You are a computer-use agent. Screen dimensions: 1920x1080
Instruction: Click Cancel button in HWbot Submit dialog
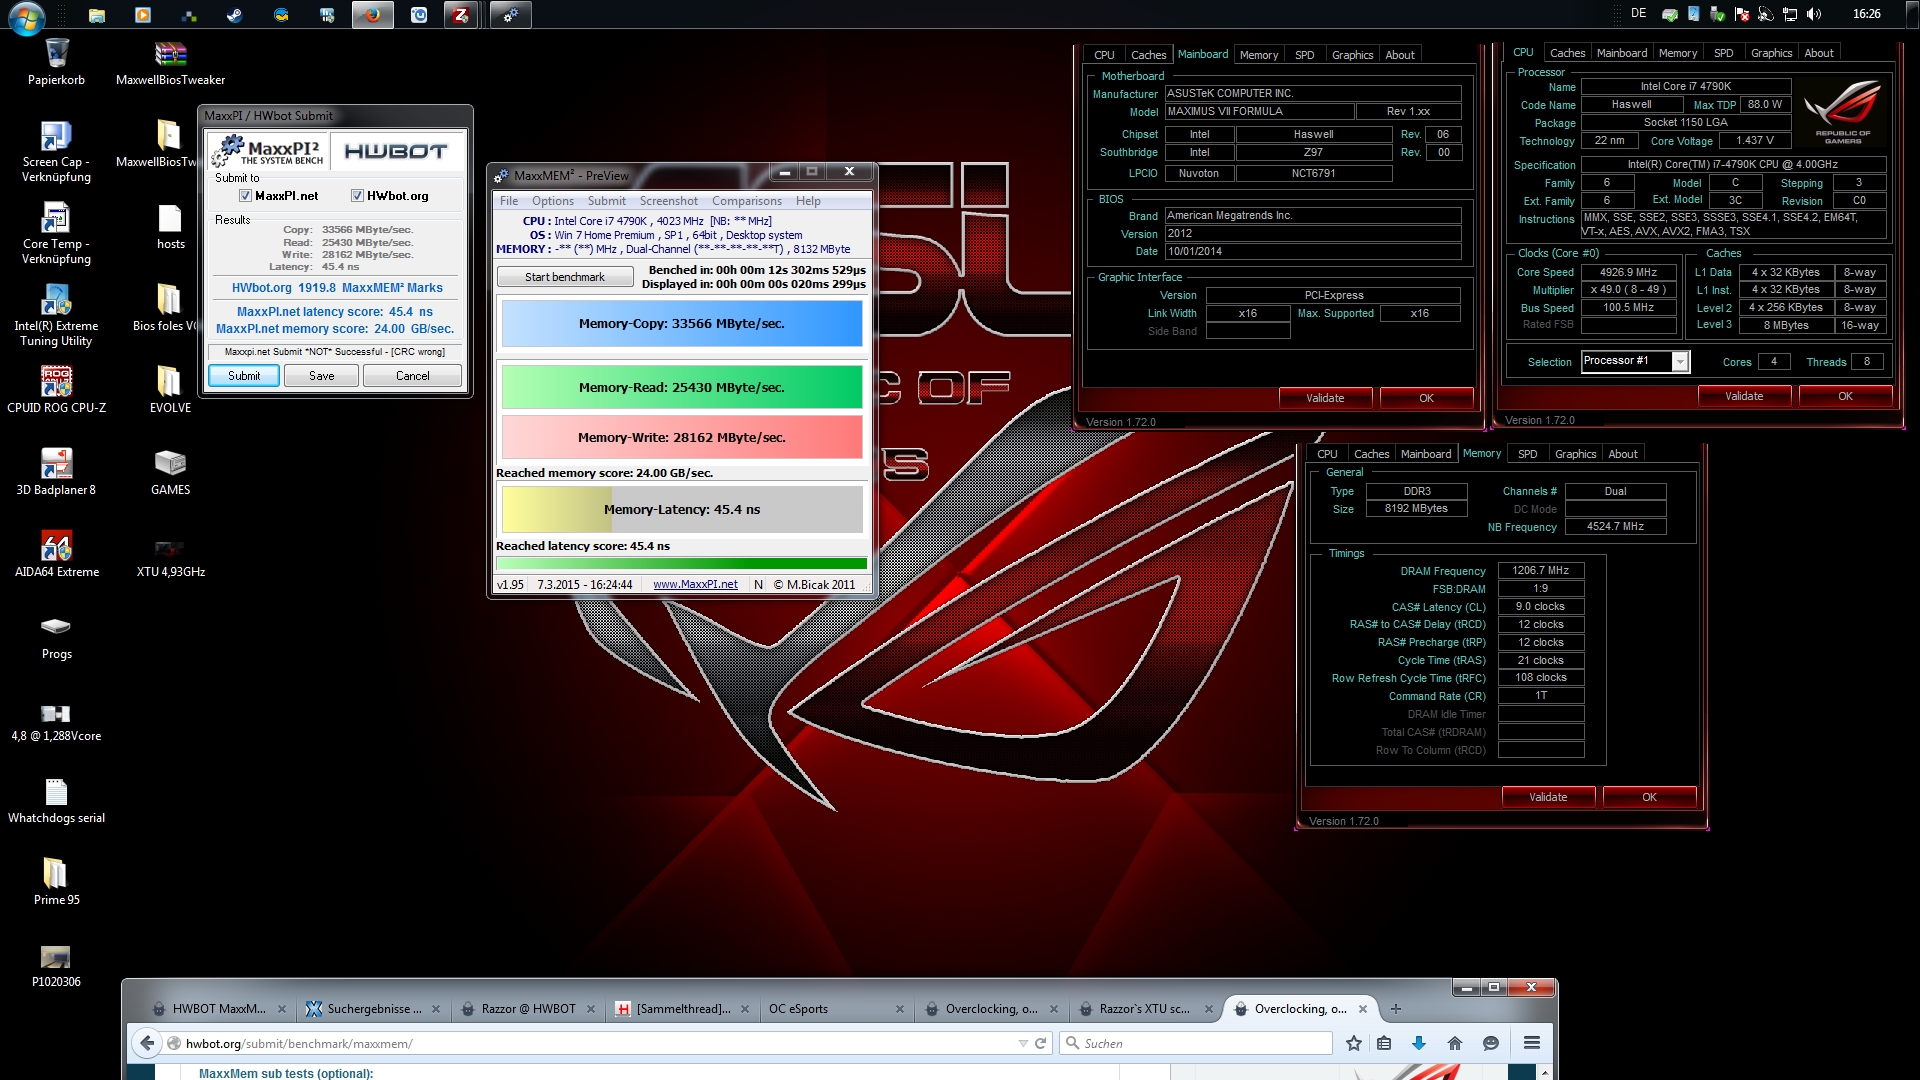click(413, 376)
